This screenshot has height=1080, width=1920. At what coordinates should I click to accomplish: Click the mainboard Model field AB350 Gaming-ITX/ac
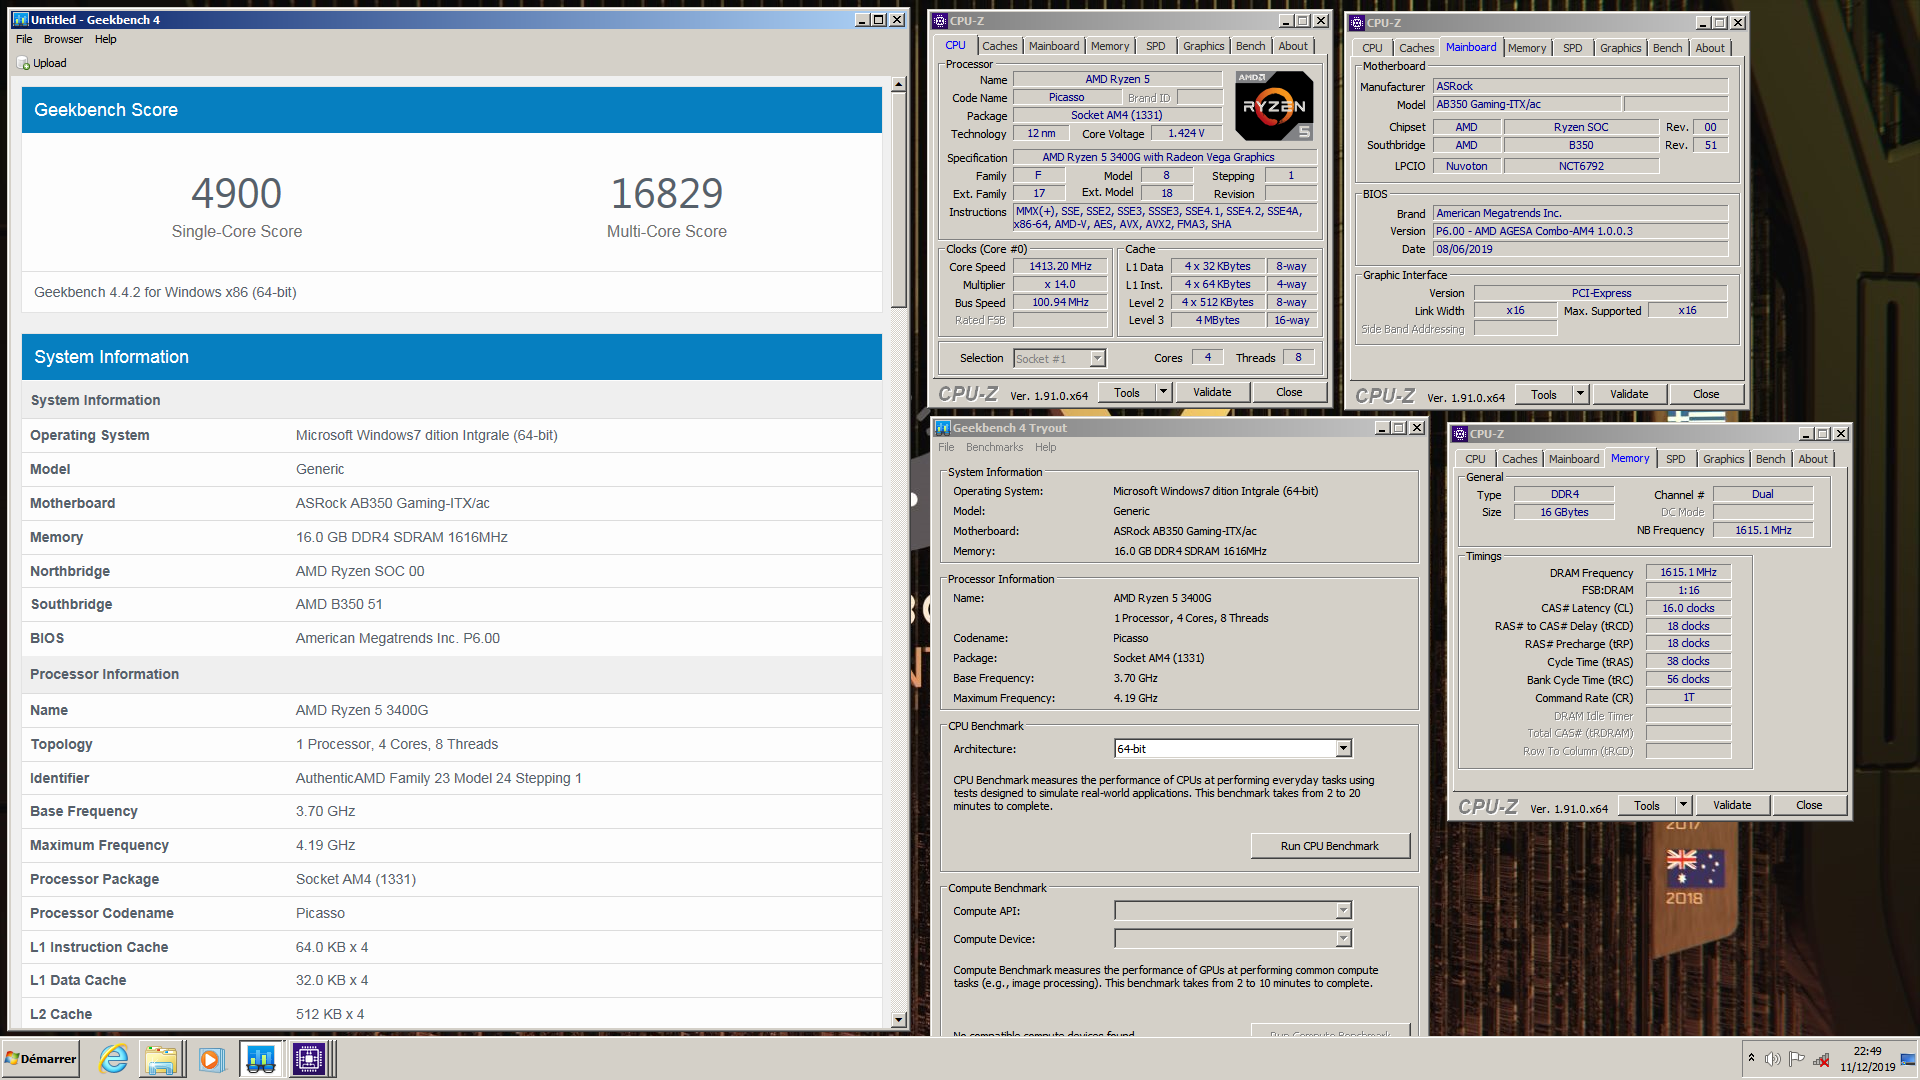pos(1527,104)
